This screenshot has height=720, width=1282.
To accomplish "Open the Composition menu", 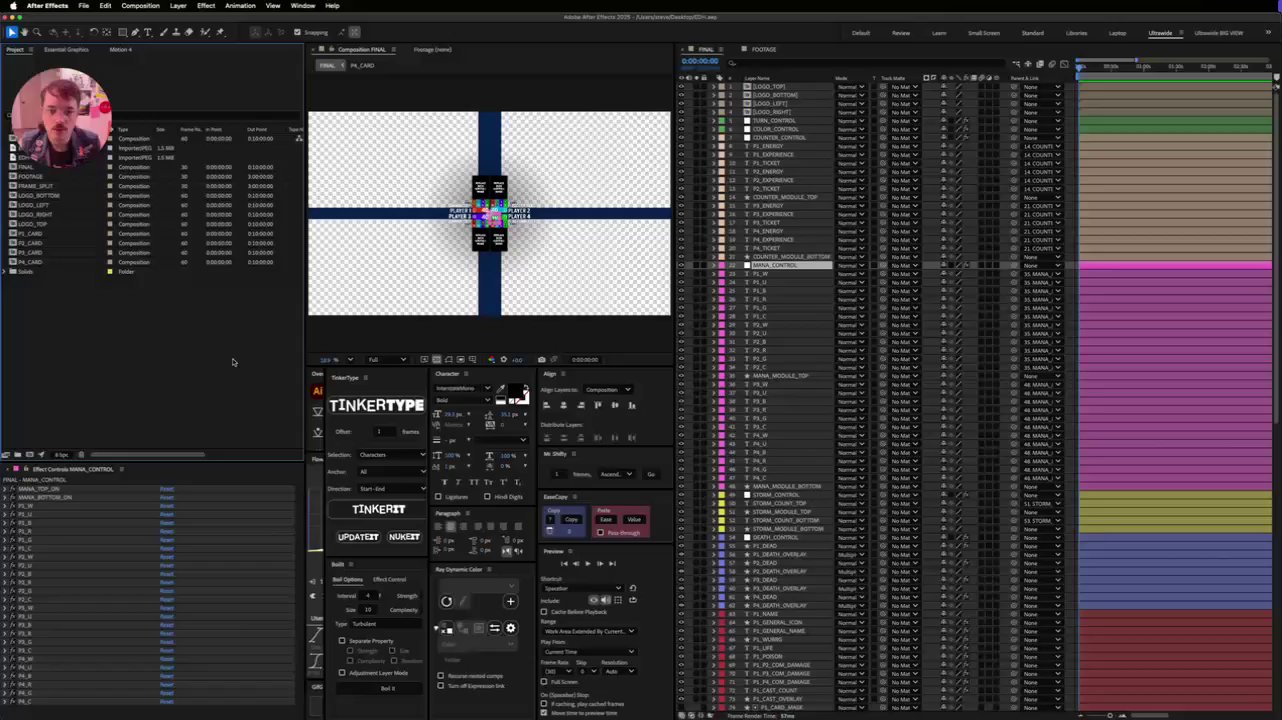I will [140, 6].
